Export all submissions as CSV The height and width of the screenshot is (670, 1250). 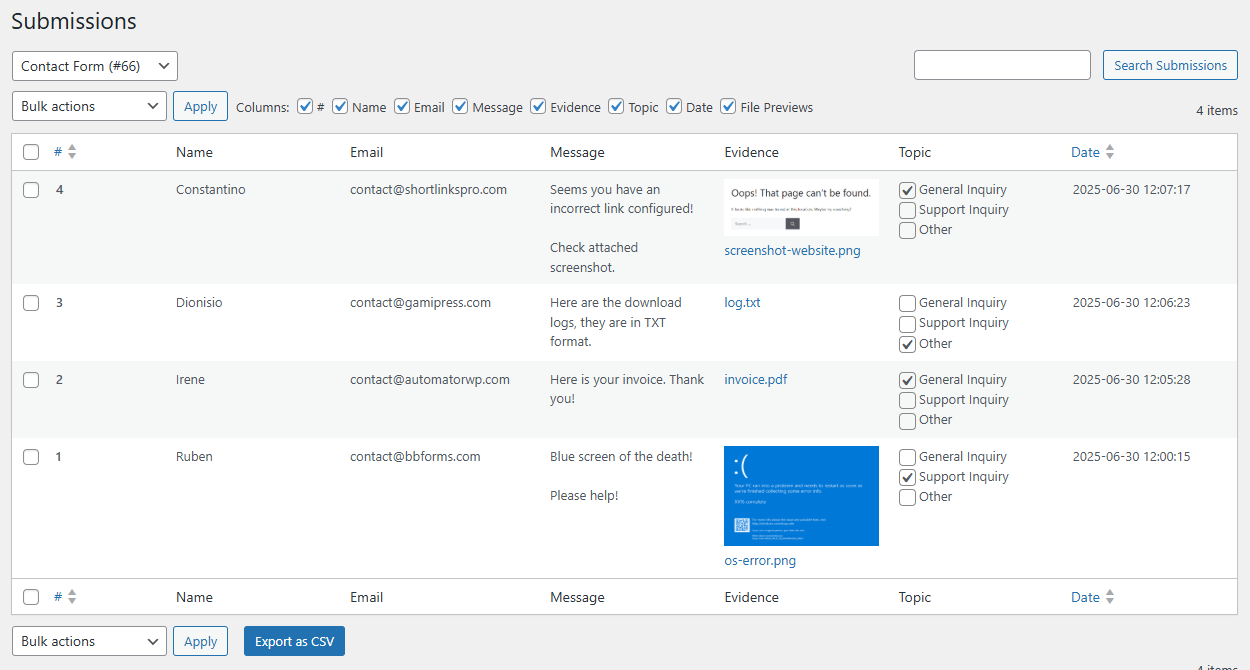[294, 640]
